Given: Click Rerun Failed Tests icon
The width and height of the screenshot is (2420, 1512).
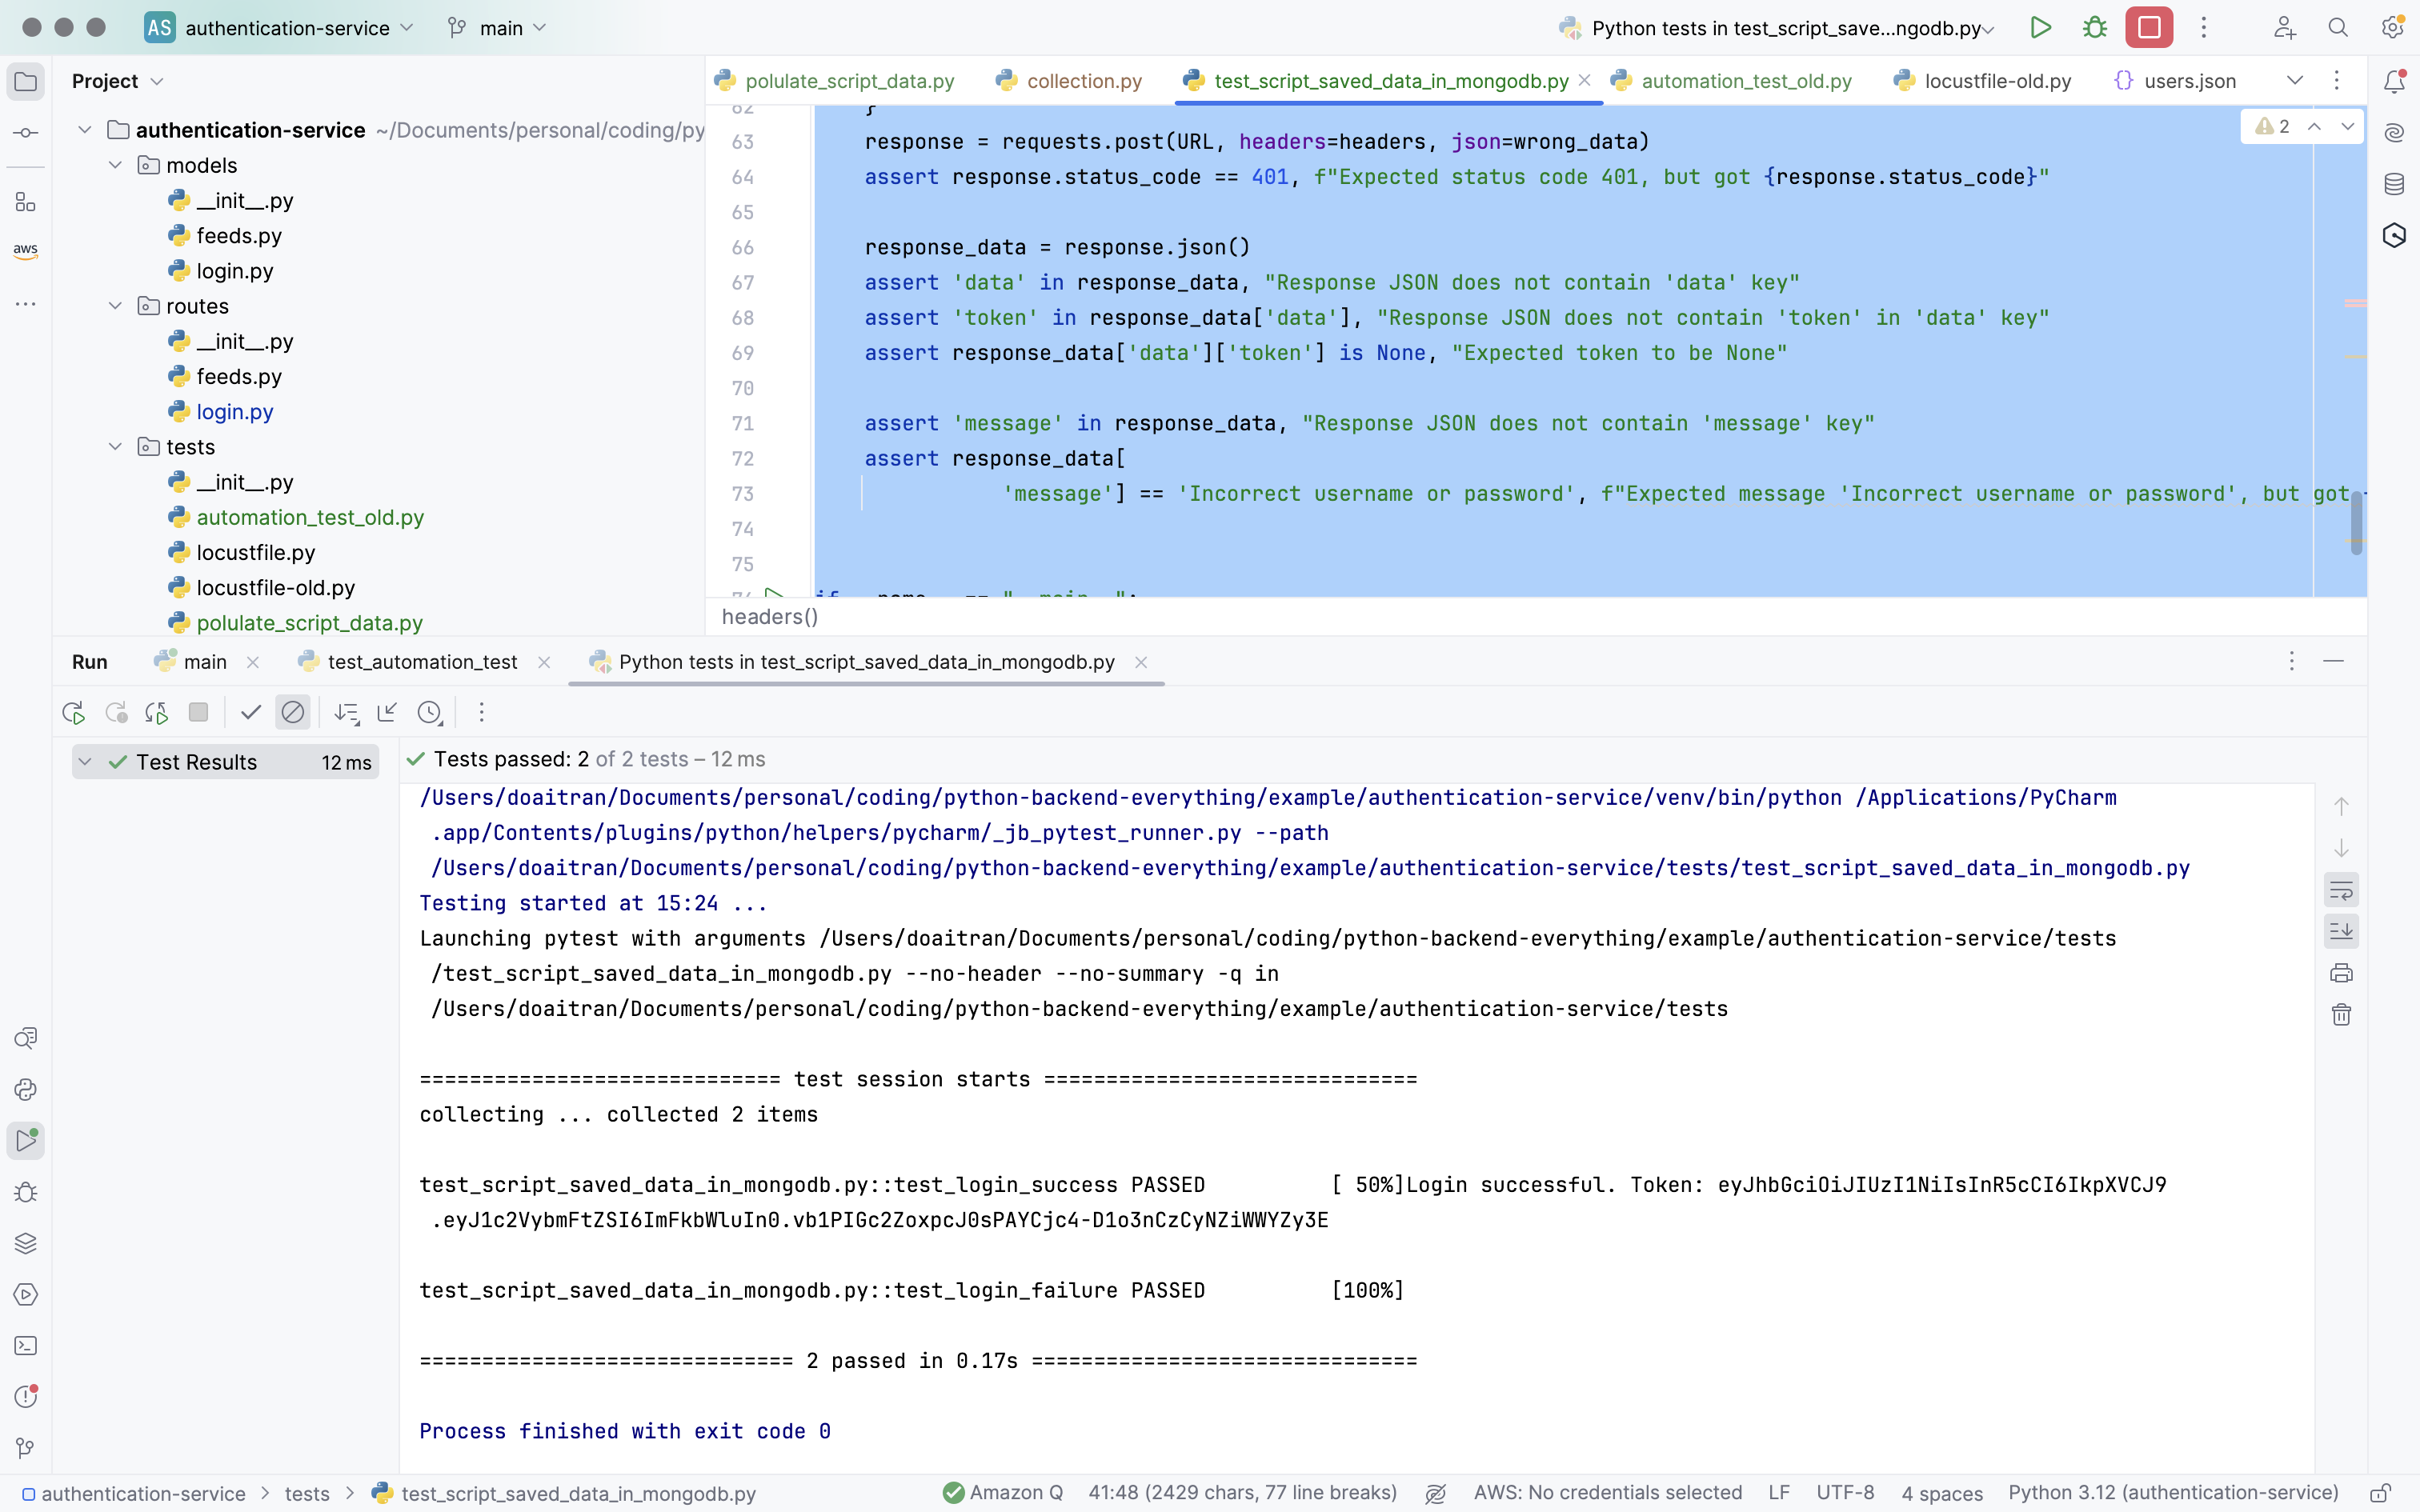Looking at the screenshot, I should coord(116,713).
